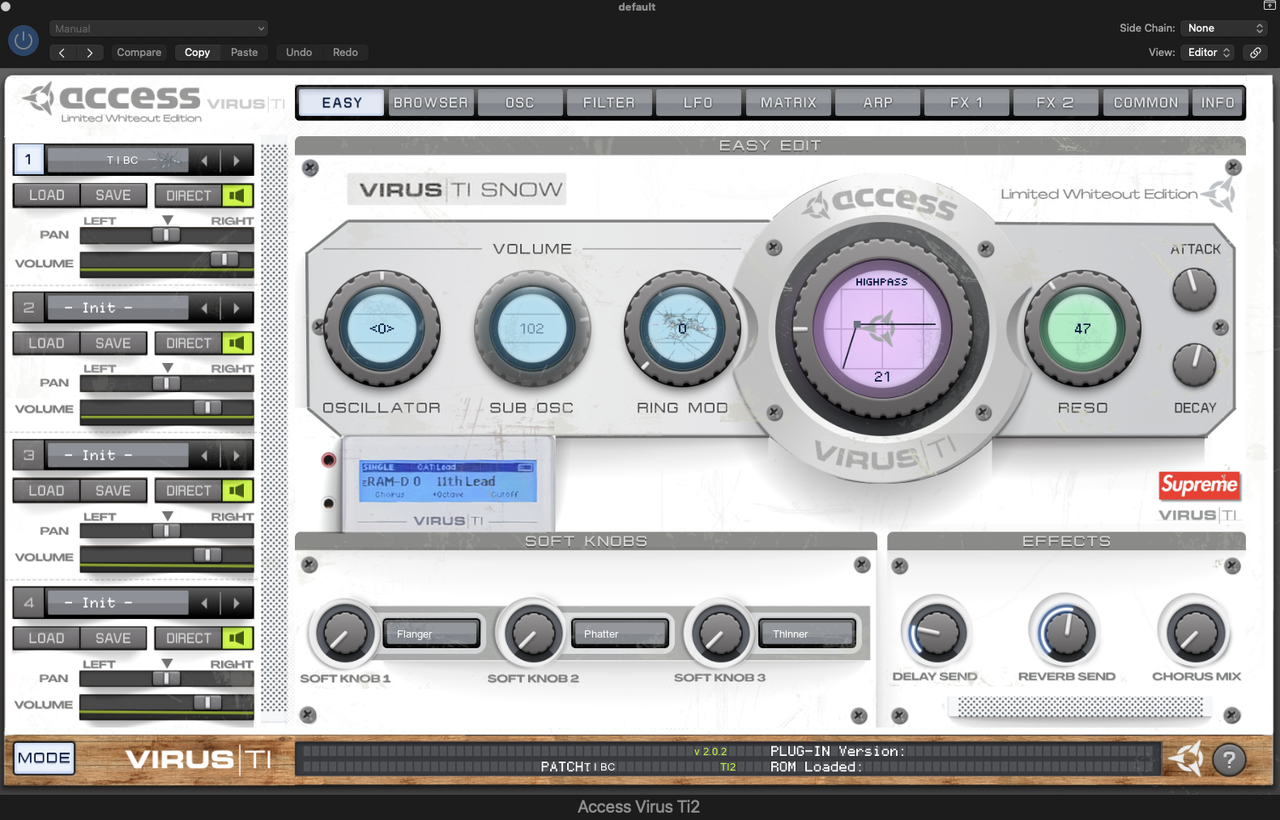This screenshot has width=1280, height=820.
Task: Click part 1 next patch arrow
Action: (237, 160)
